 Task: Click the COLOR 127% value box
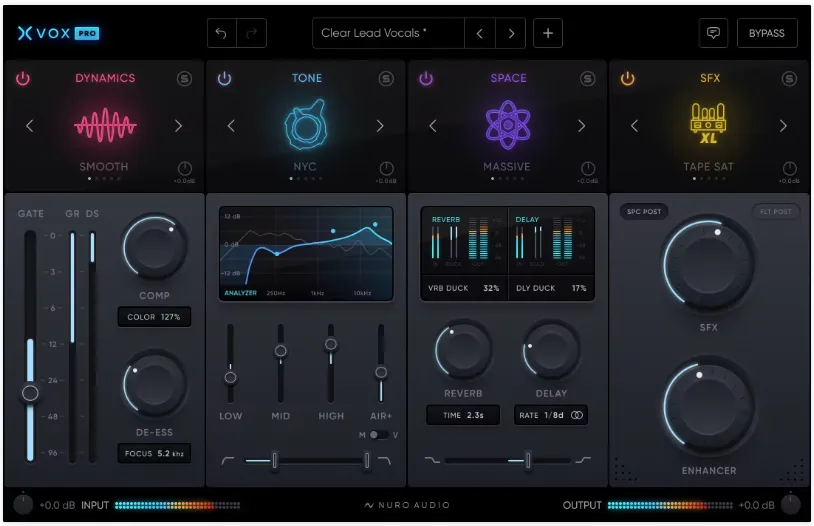(x=154, y=317)
